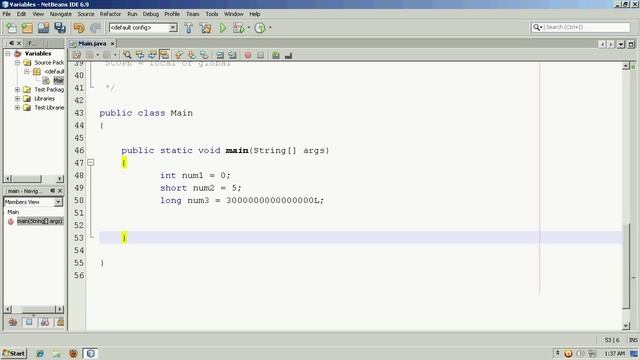Collapse the Variables project node

point(7,53)
